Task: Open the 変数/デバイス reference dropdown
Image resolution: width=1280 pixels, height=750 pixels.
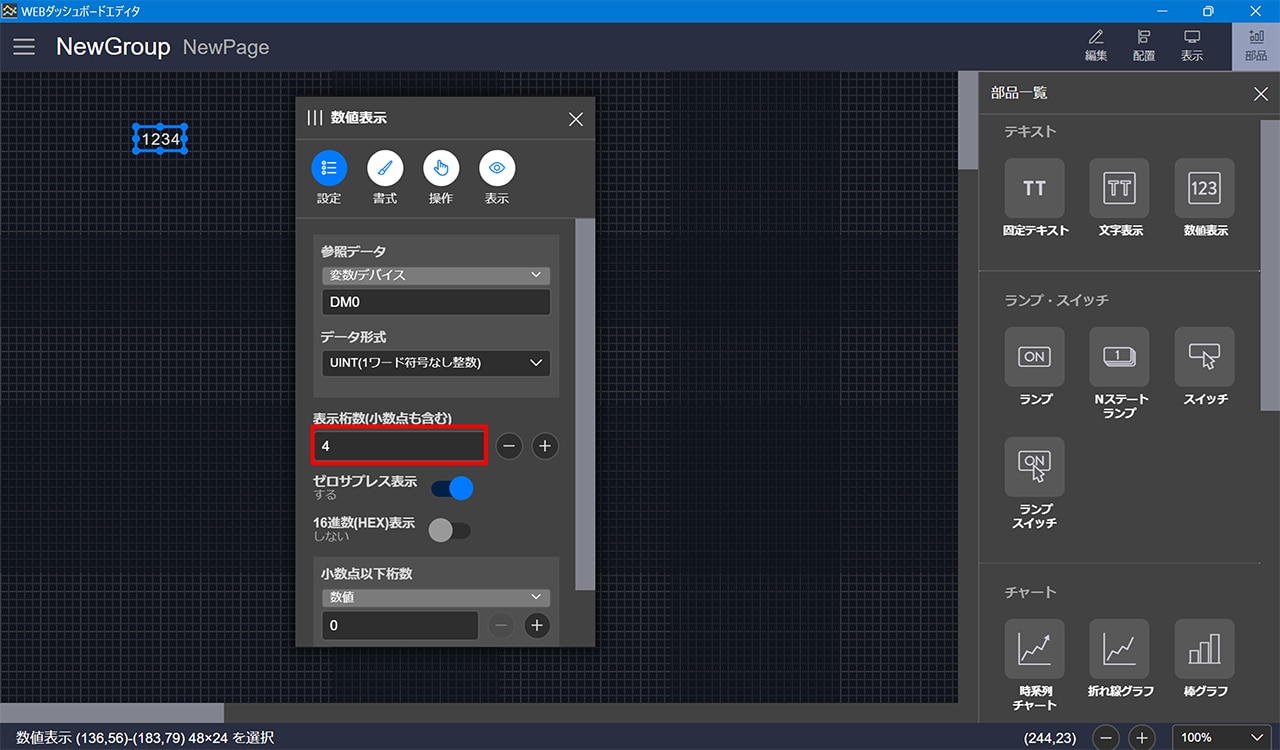Action: pyautogui.click(x=435, y=275)
